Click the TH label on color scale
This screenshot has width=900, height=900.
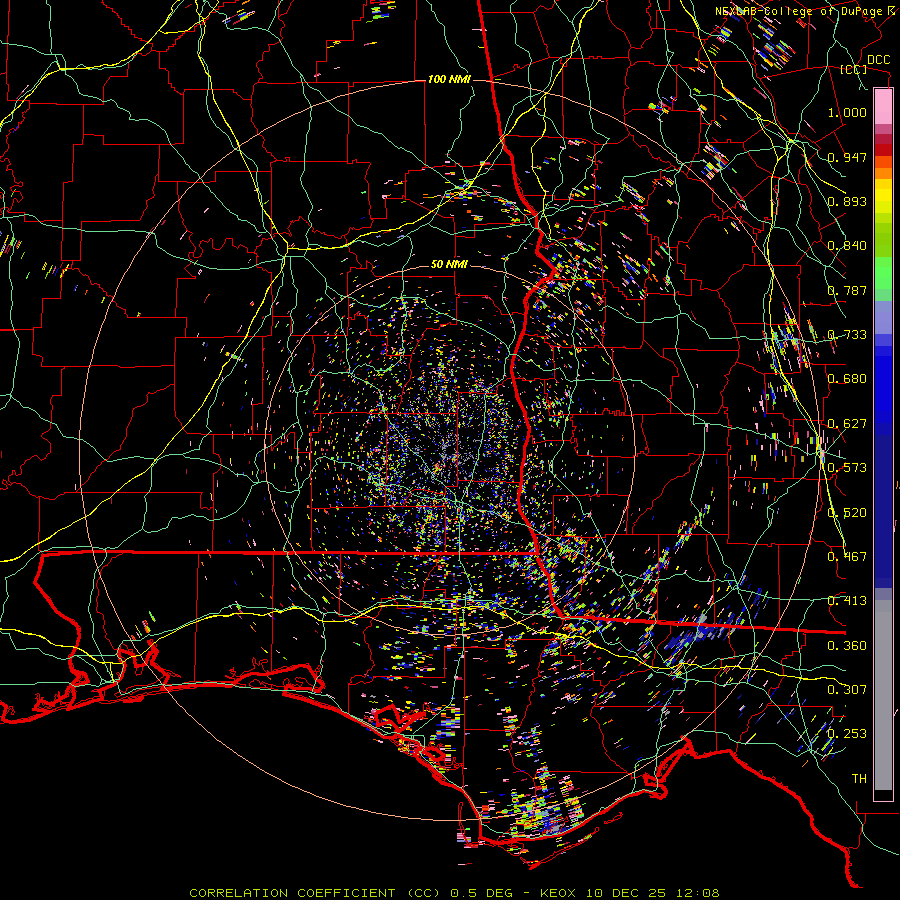click(x=859, y=779)
